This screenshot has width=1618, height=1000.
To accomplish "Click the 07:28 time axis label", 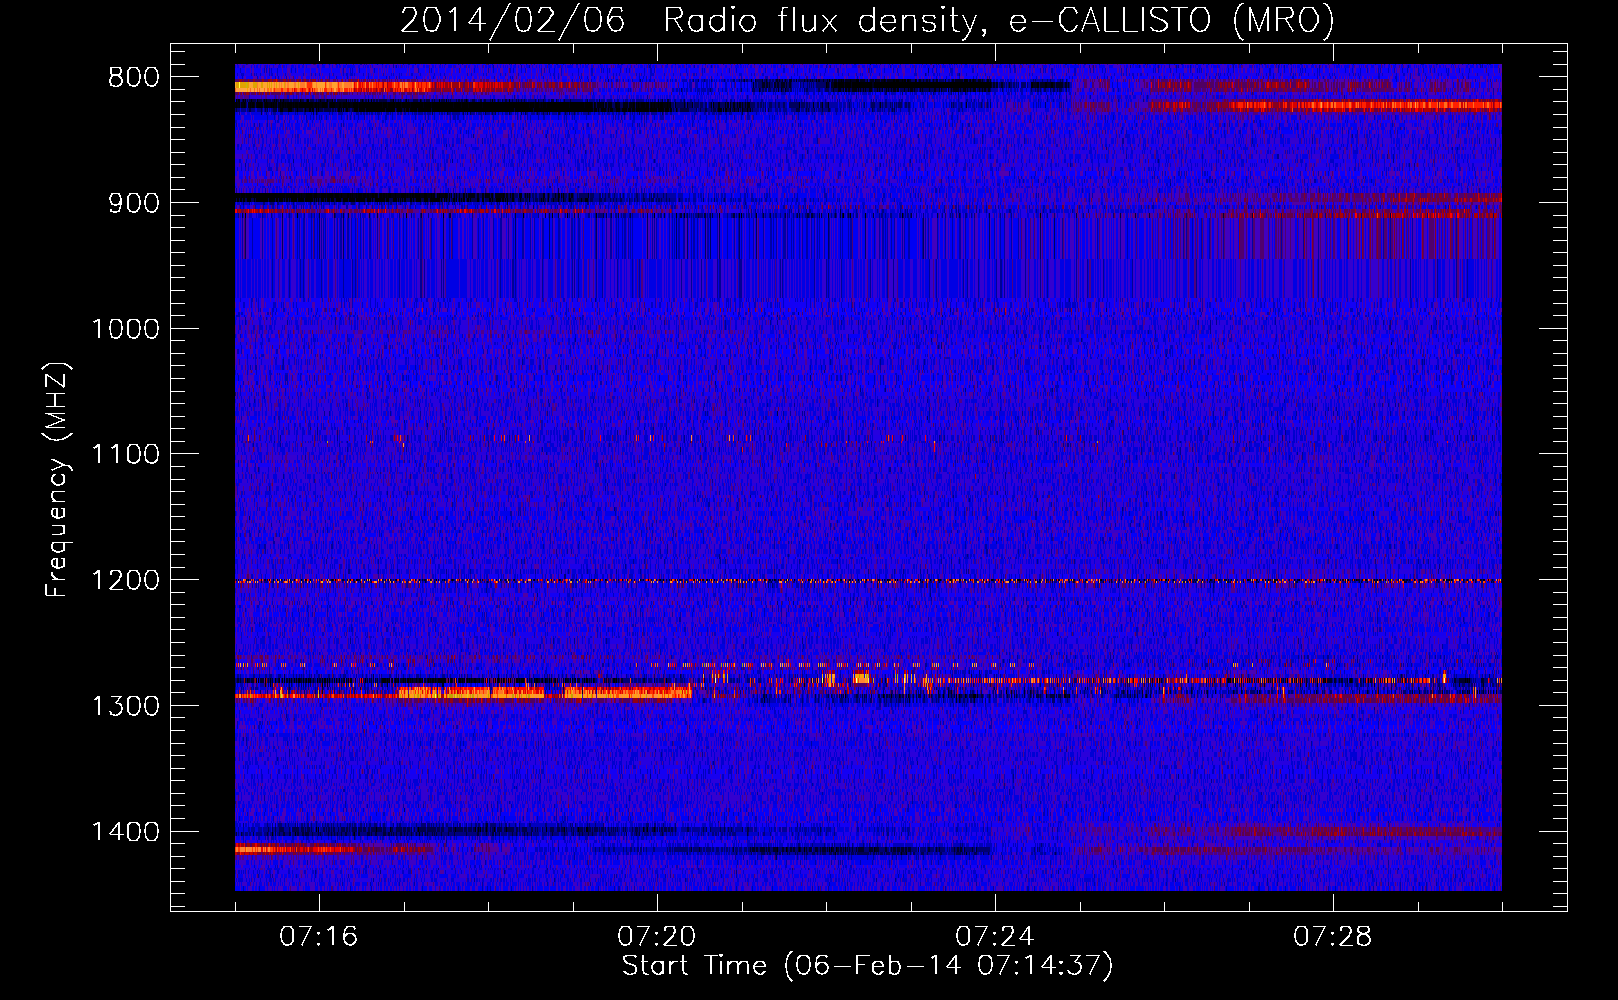I will (1332, 937).
